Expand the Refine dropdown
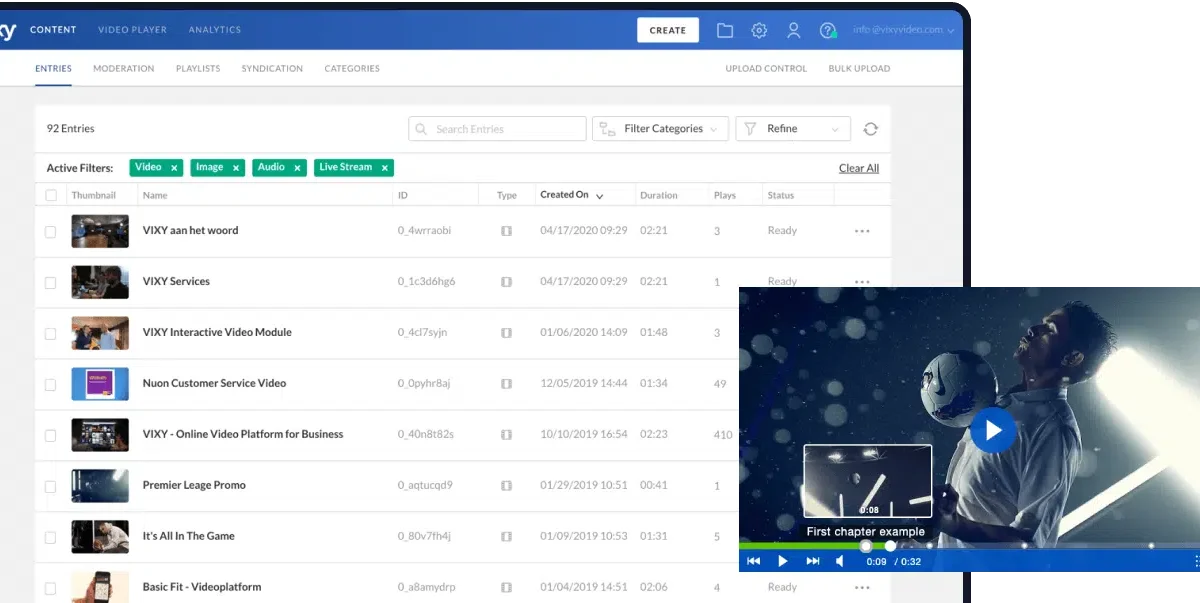Viewport: 1200px width, 603px height. 793,129
